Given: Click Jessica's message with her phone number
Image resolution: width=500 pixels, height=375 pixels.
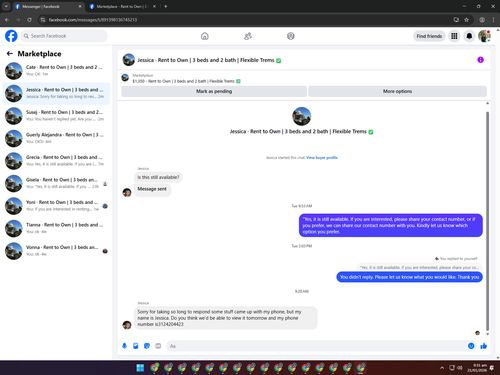Looking at the screenshot, I should pos(226,318).
